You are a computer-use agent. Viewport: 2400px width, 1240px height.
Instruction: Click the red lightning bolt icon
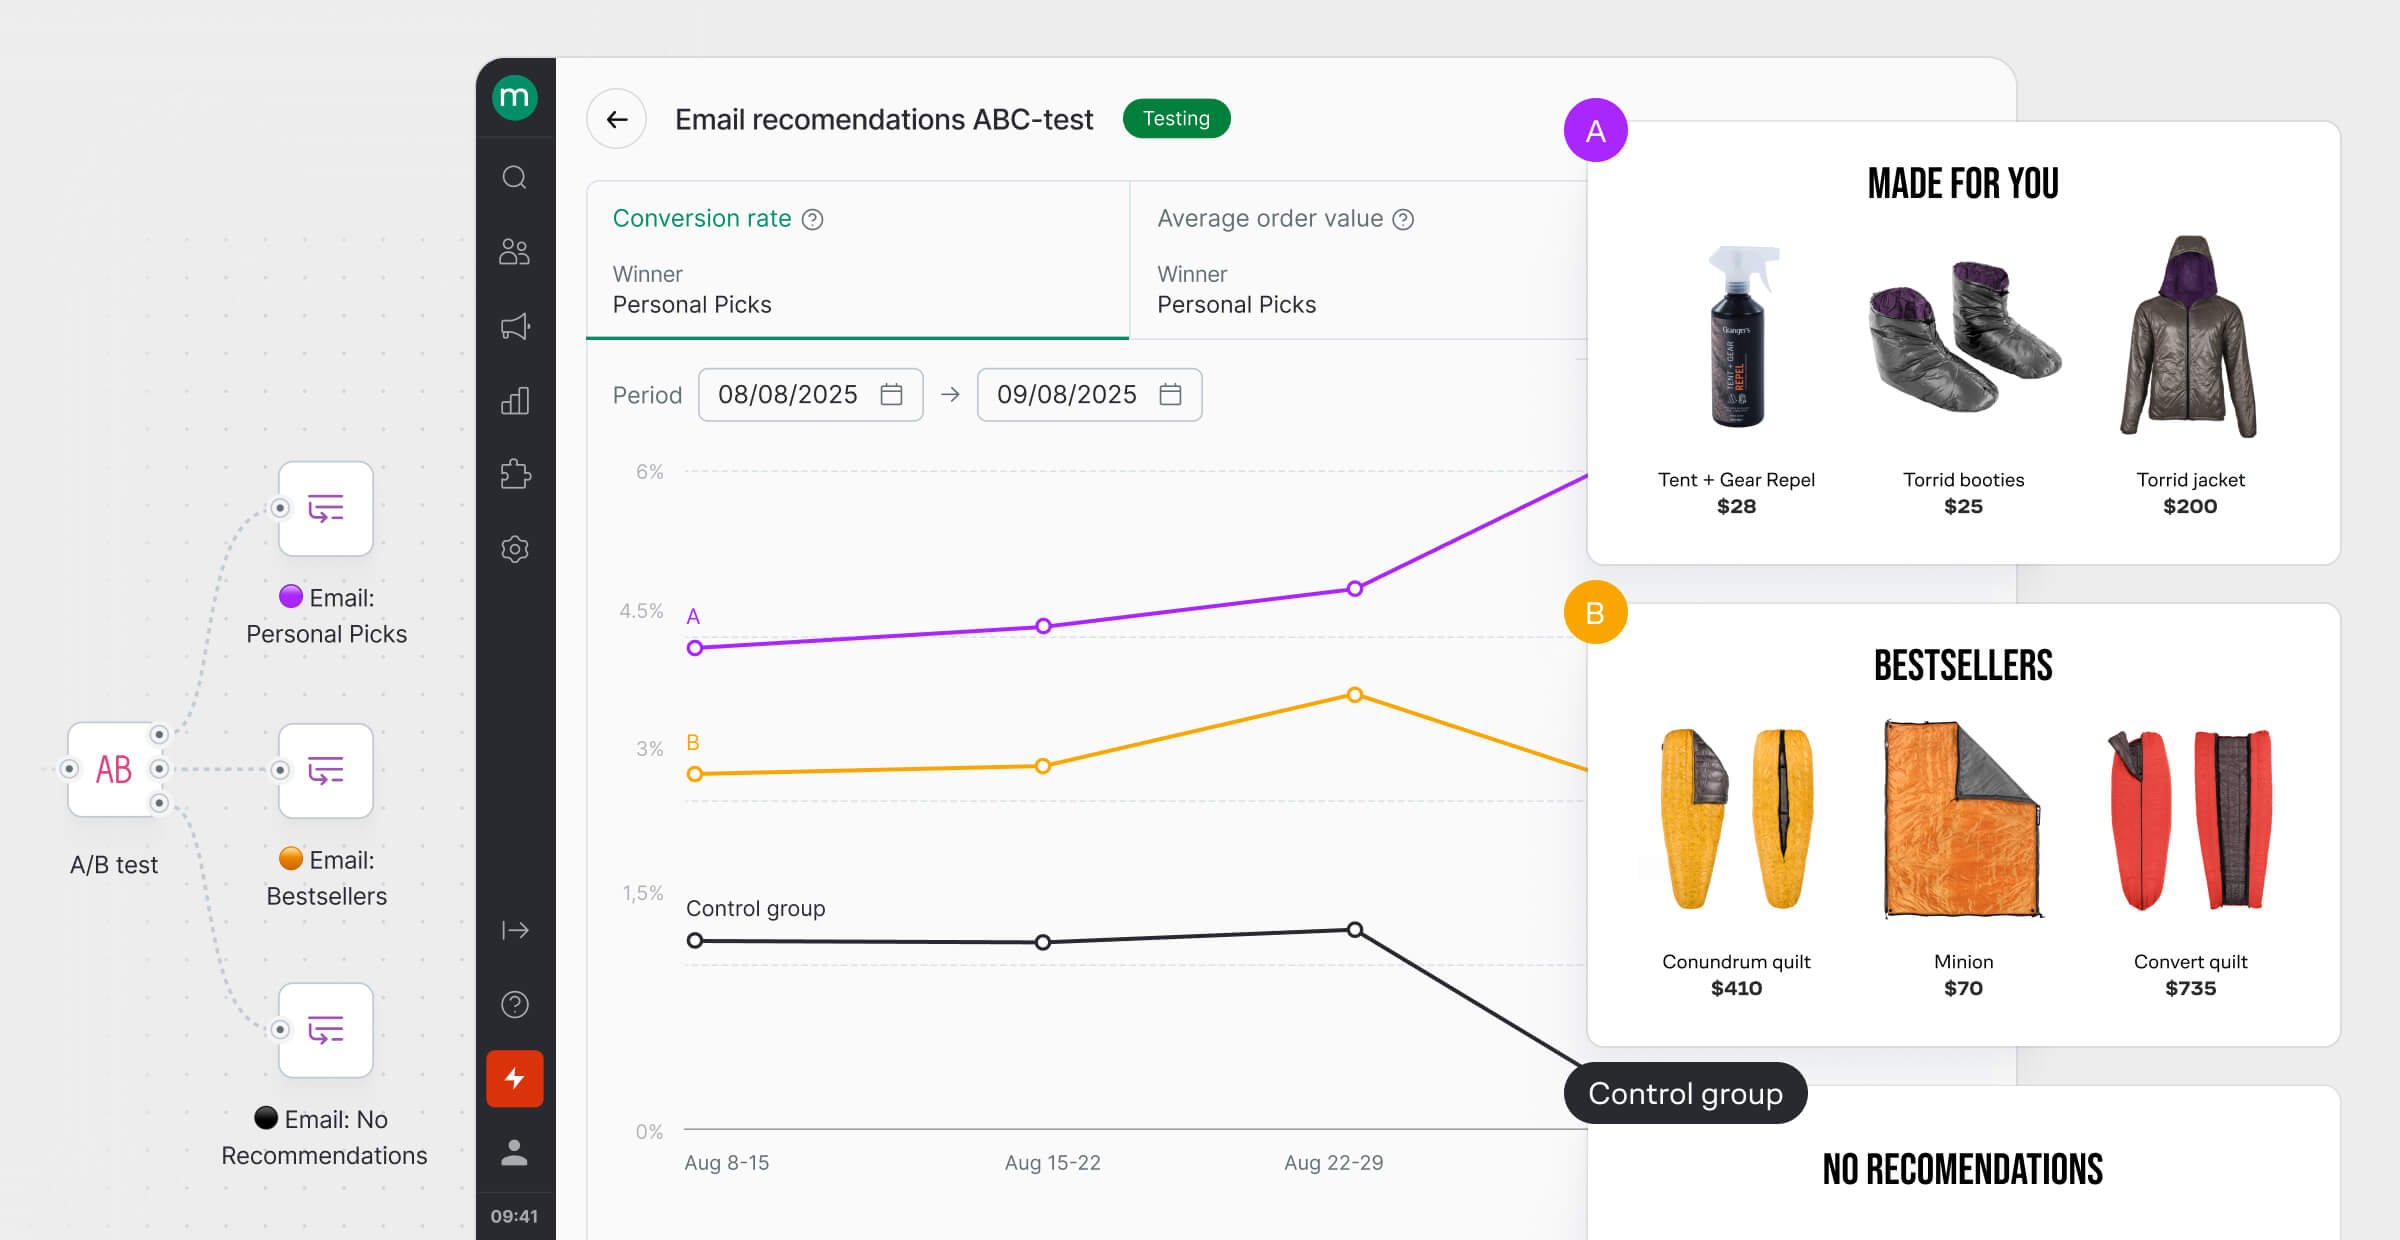(x=515, y=1078)
